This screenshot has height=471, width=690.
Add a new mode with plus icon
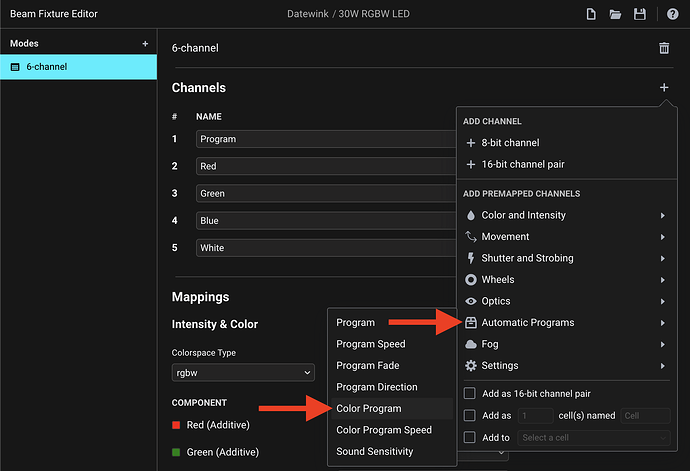(145, 44)
